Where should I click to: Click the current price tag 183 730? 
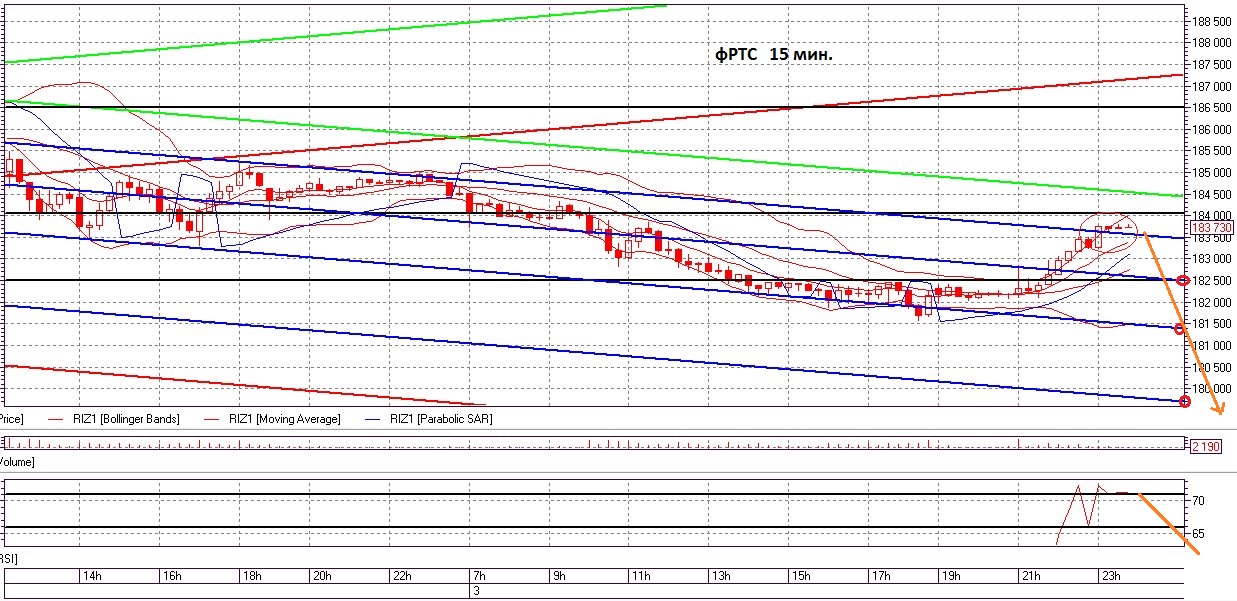[x=1210, y=228]
